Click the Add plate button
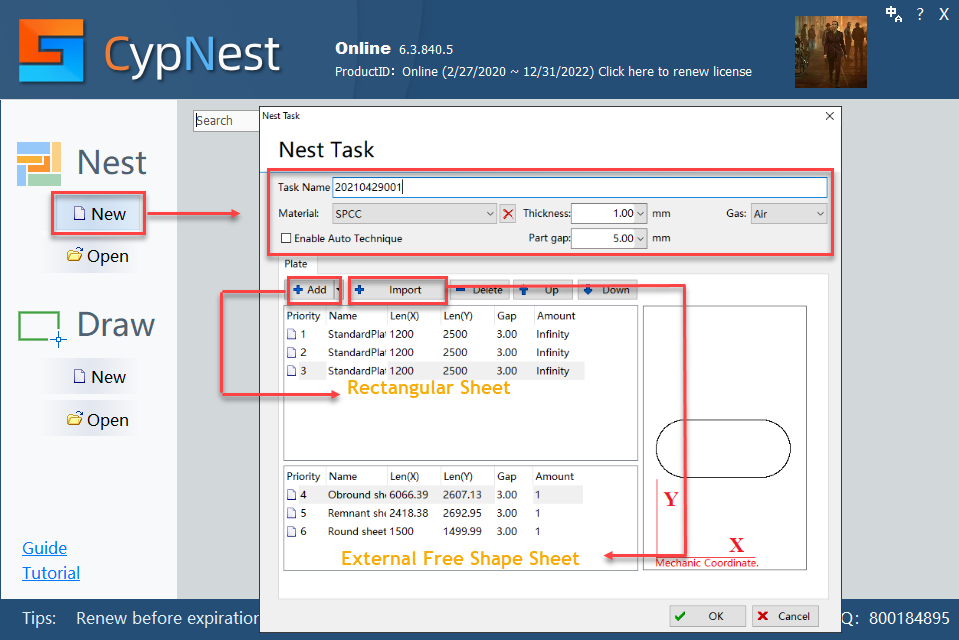The height and width of the screenshot is (640, 959). (x=311, y=290)
